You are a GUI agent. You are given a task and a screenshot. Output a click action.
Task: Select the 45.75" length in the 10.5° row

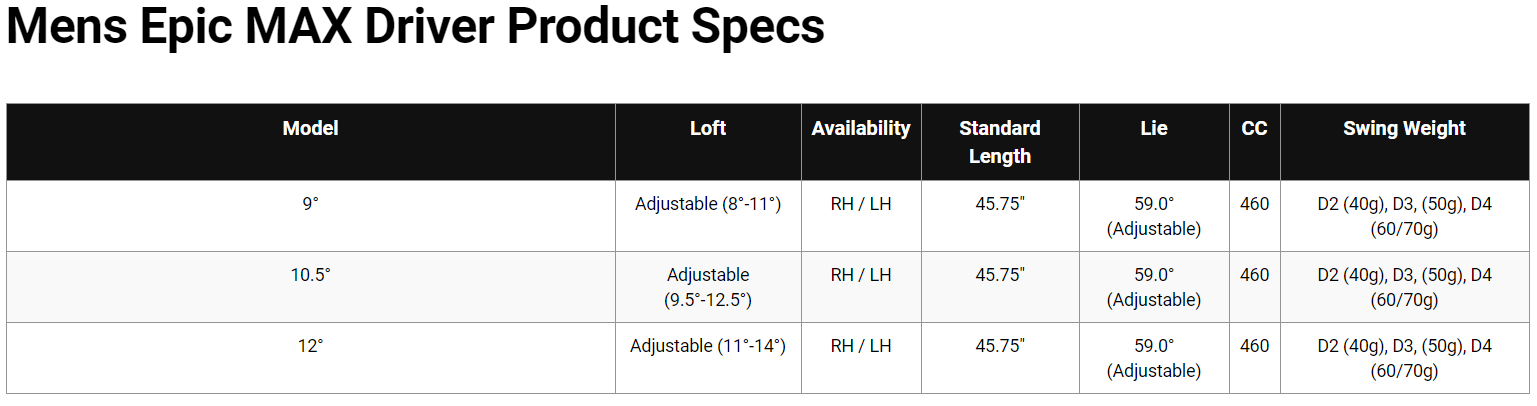tap(1000, 275)
